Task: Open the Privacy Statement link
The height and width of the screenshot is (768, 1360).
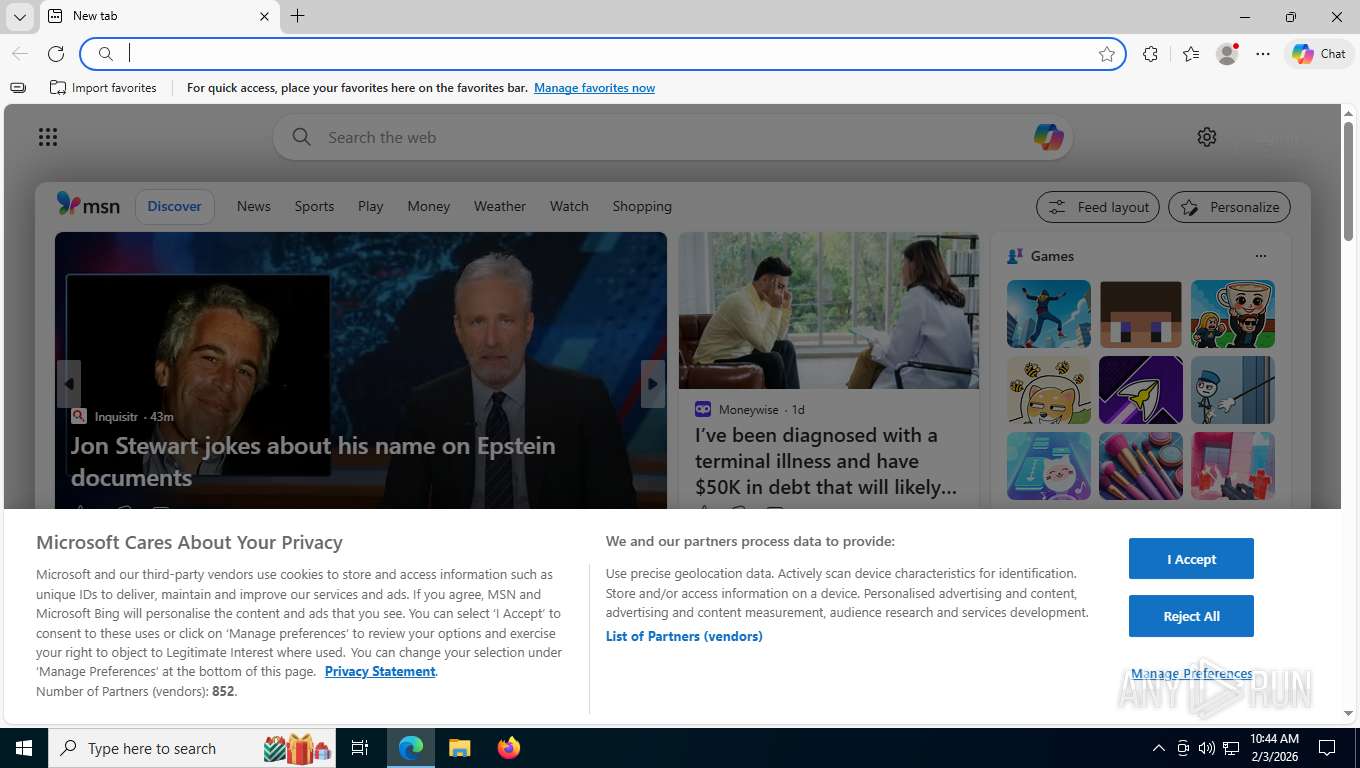Action: pyautogui.click(x=380, y=672)
